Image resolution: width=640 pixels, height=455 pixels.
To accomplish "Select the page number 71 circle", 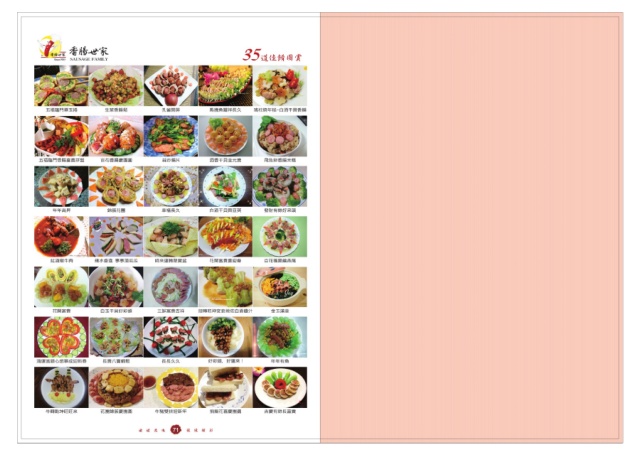I will pyautogui.click(x=176, y=430).
